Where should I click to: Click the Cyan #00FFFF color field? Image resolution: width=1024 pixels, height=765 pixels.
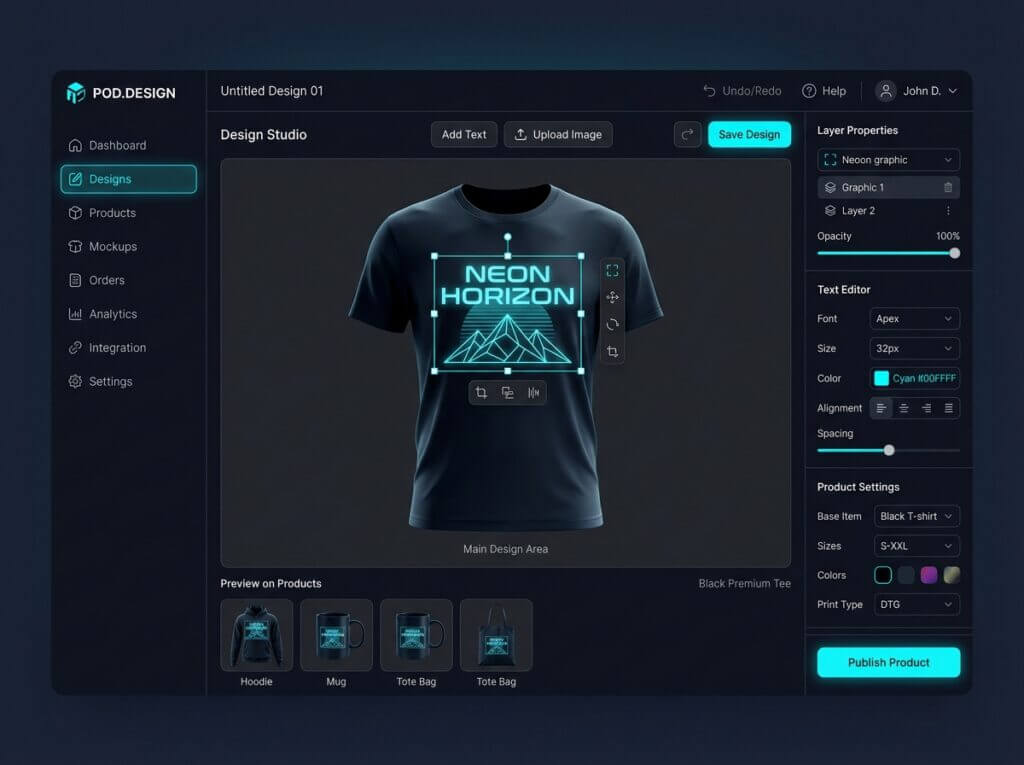(x=914, y=378)
